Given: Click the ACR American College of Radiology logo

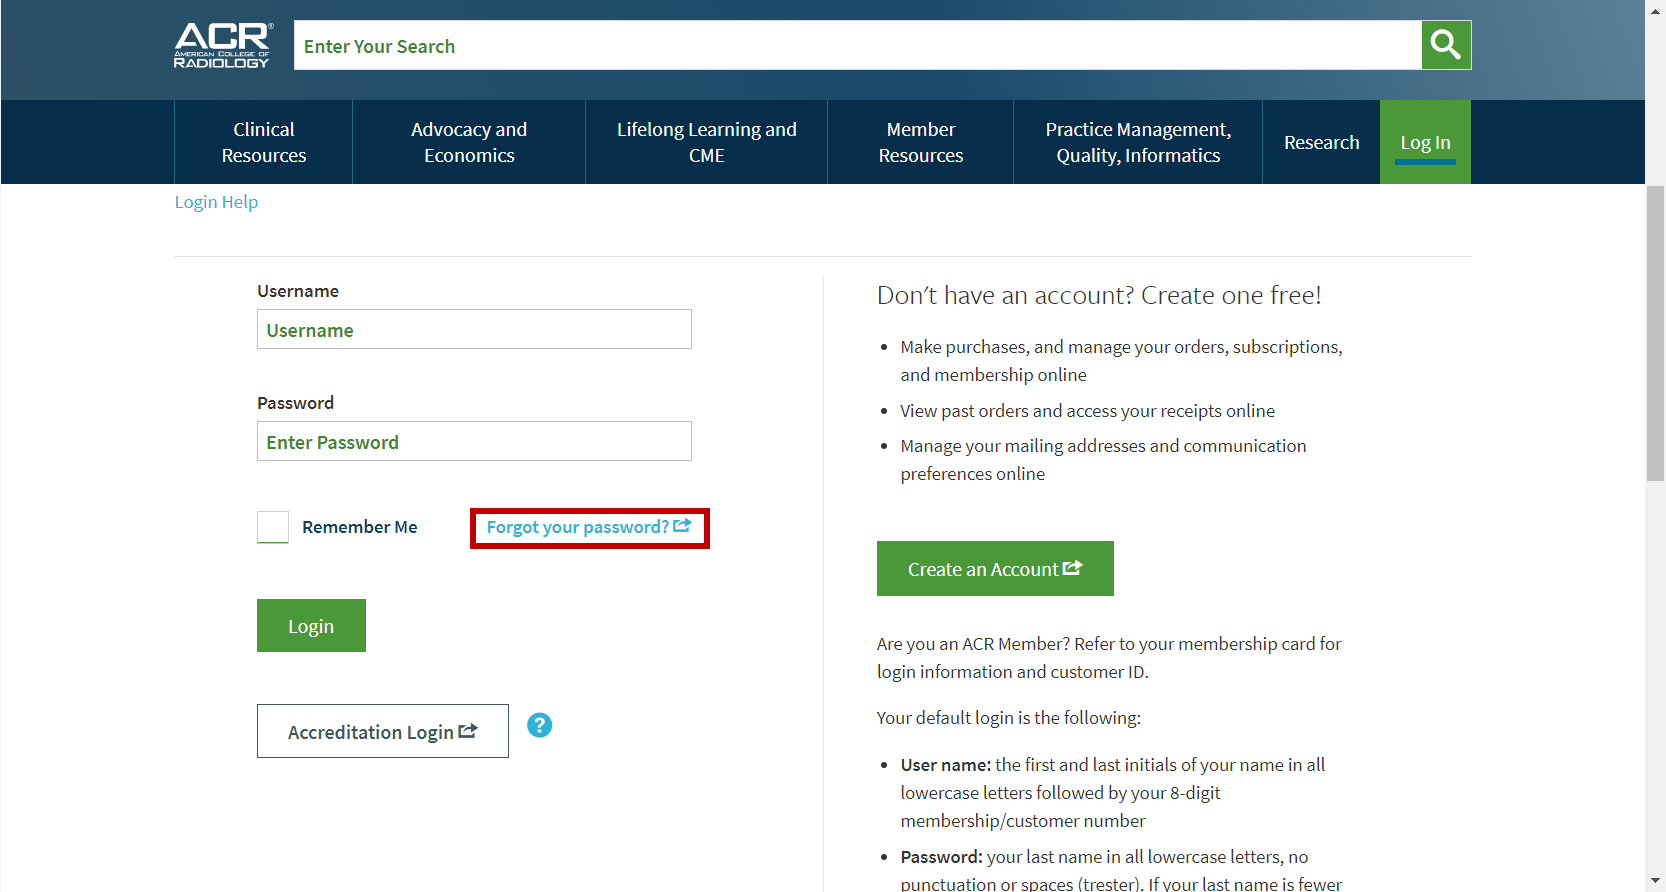Looking at the screenshot, I should (222, 45).
